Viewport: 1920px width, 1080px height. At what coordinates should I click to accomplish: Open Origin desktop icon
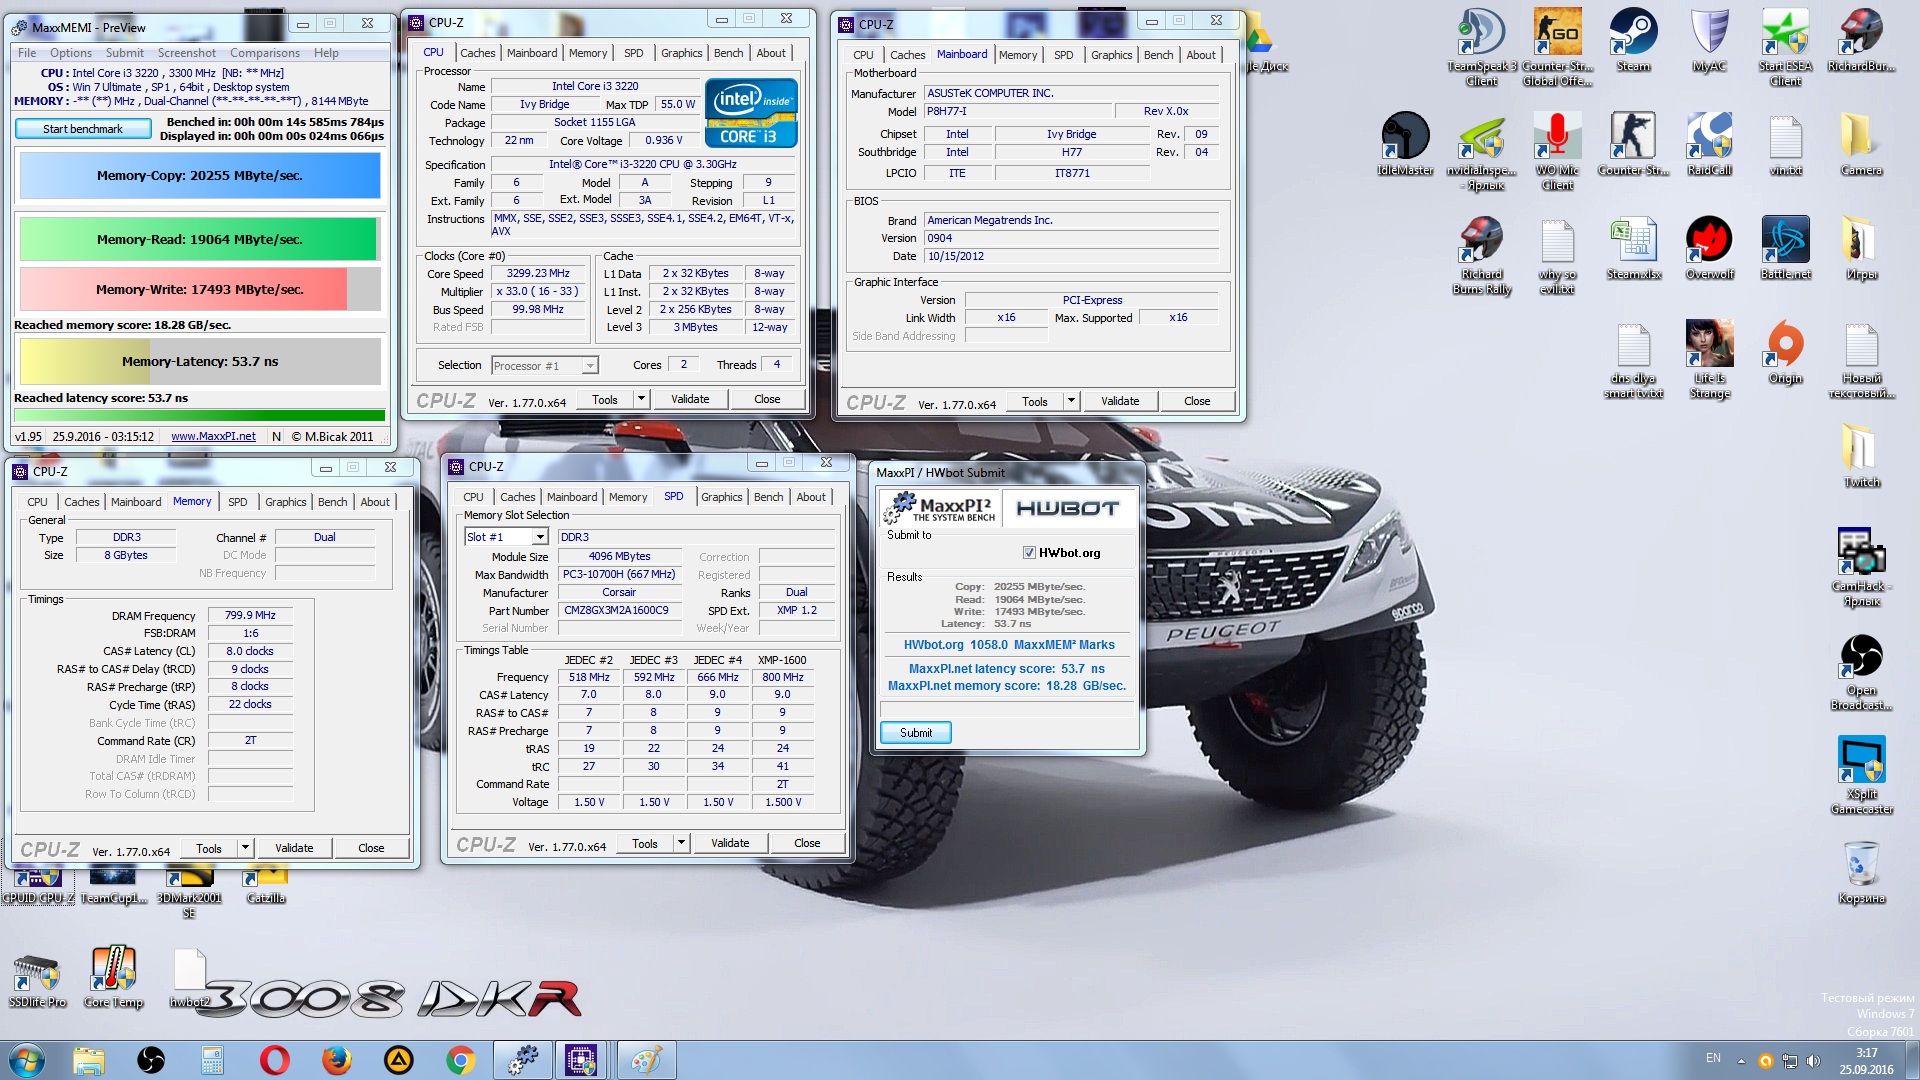tap(1785, 352)
